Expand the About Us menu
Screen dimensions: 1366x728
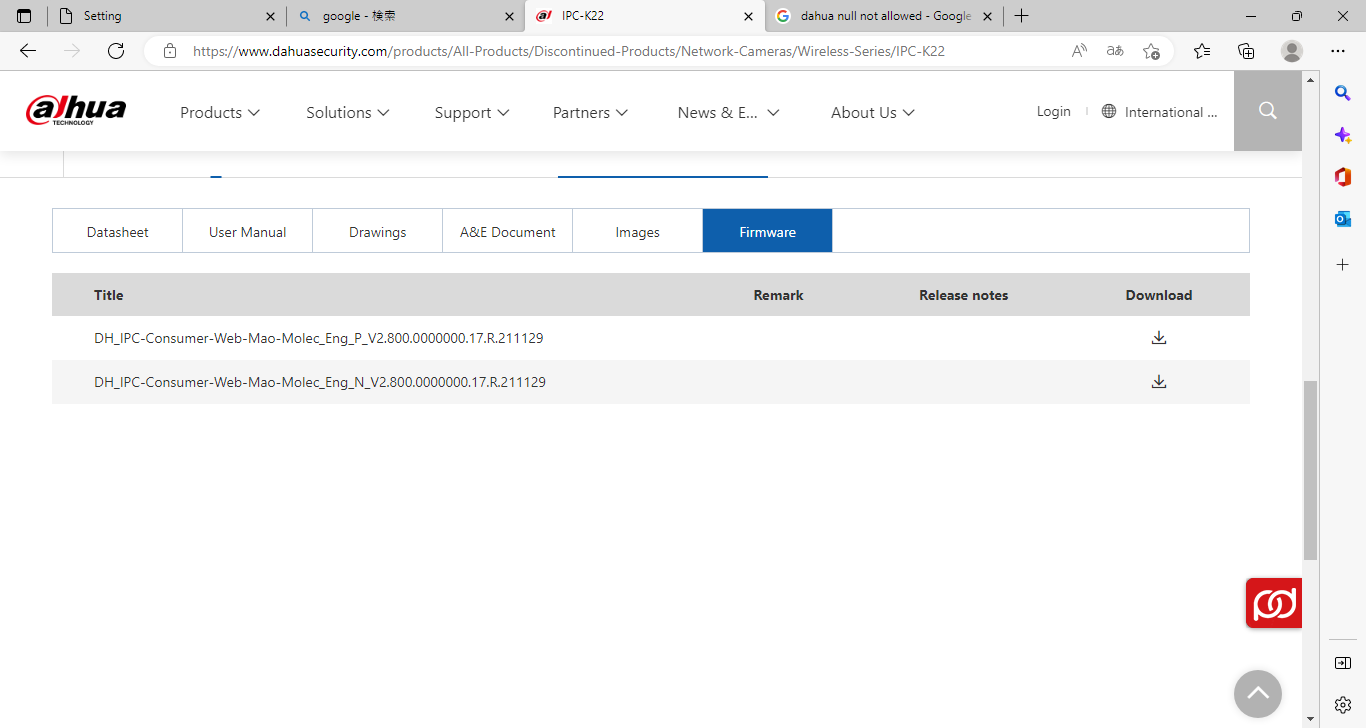point(873,113)
